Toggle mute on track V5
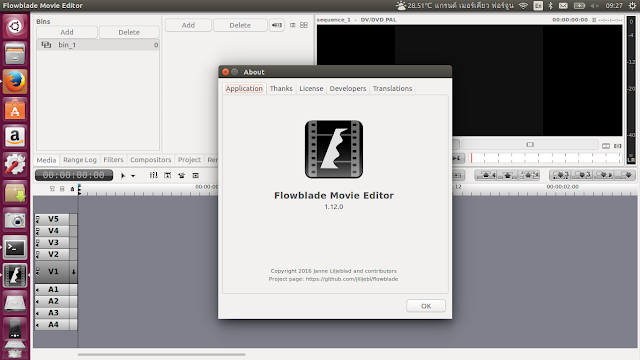640x360 pixels. [x=38, y=219]
